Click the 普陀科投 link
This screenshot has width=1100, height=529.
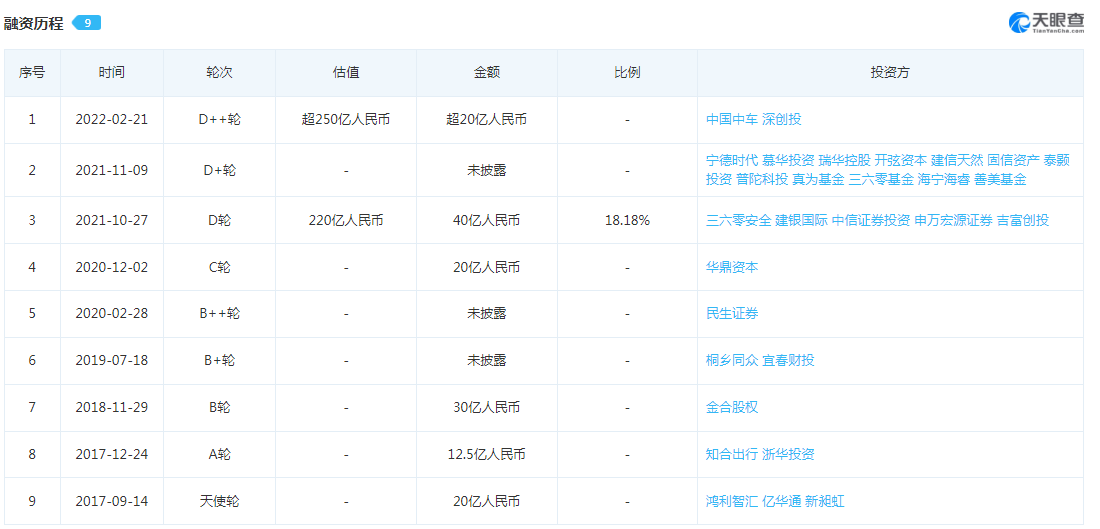[762, 180]
